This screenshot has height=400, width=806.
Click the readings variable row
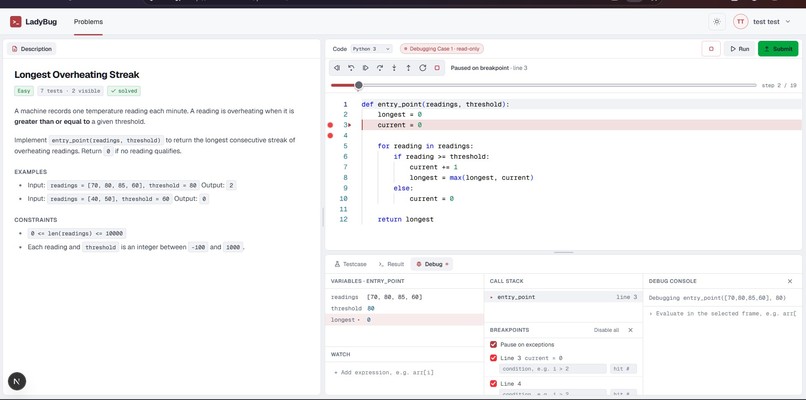405,297
